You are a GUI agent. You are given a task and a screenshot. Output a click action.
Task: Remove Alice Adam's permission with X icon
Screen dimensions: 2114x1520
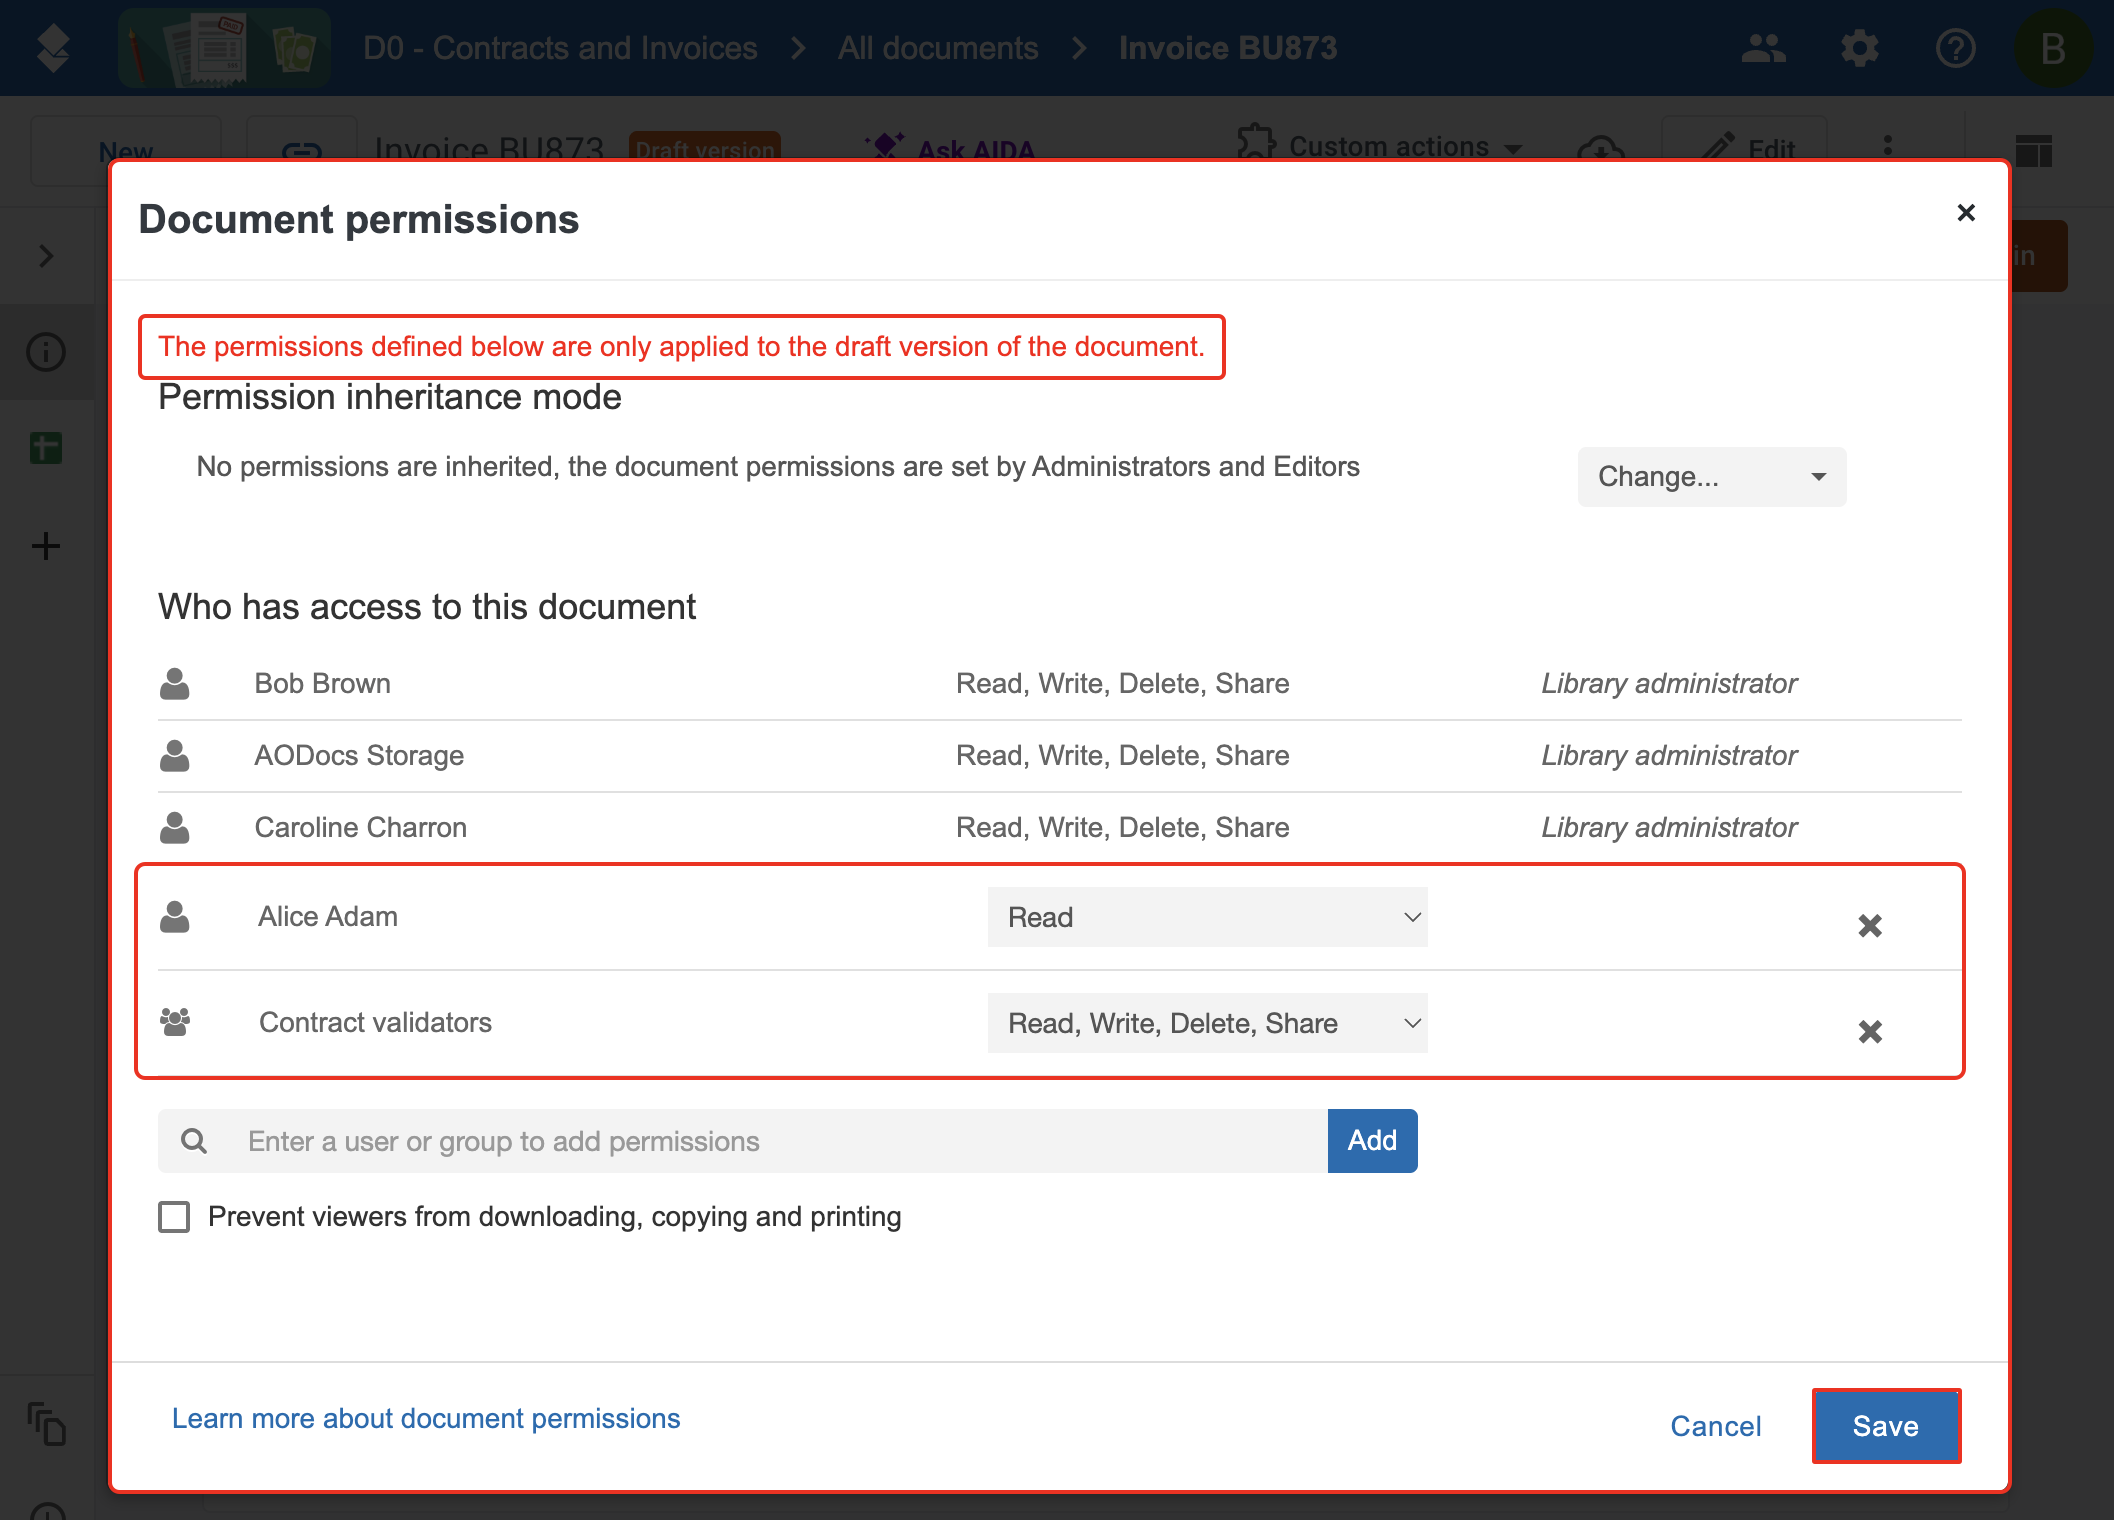coord(1869,926)
